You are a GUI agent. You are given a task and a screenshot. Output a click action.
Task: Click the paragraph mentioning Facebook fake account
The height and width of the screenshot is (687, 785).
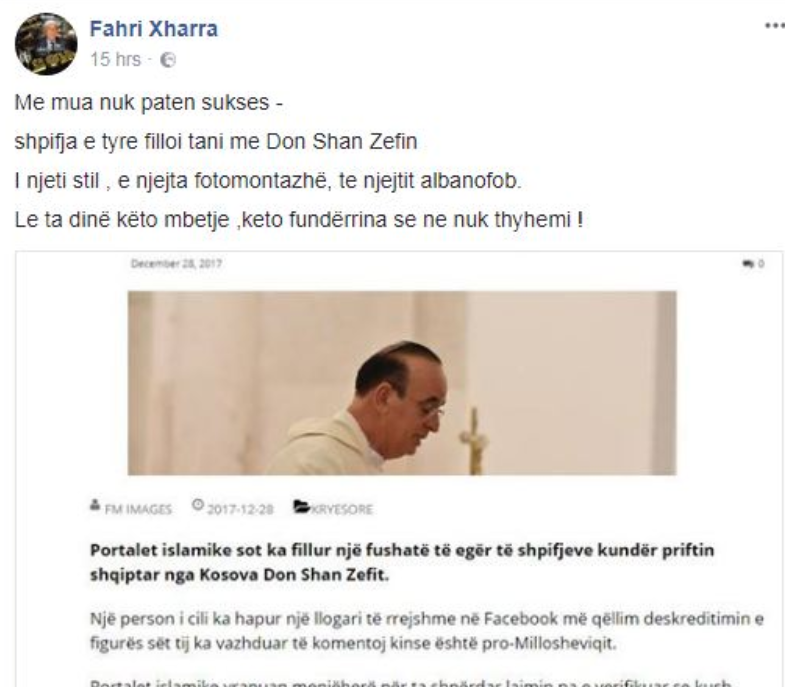point(427,631)
